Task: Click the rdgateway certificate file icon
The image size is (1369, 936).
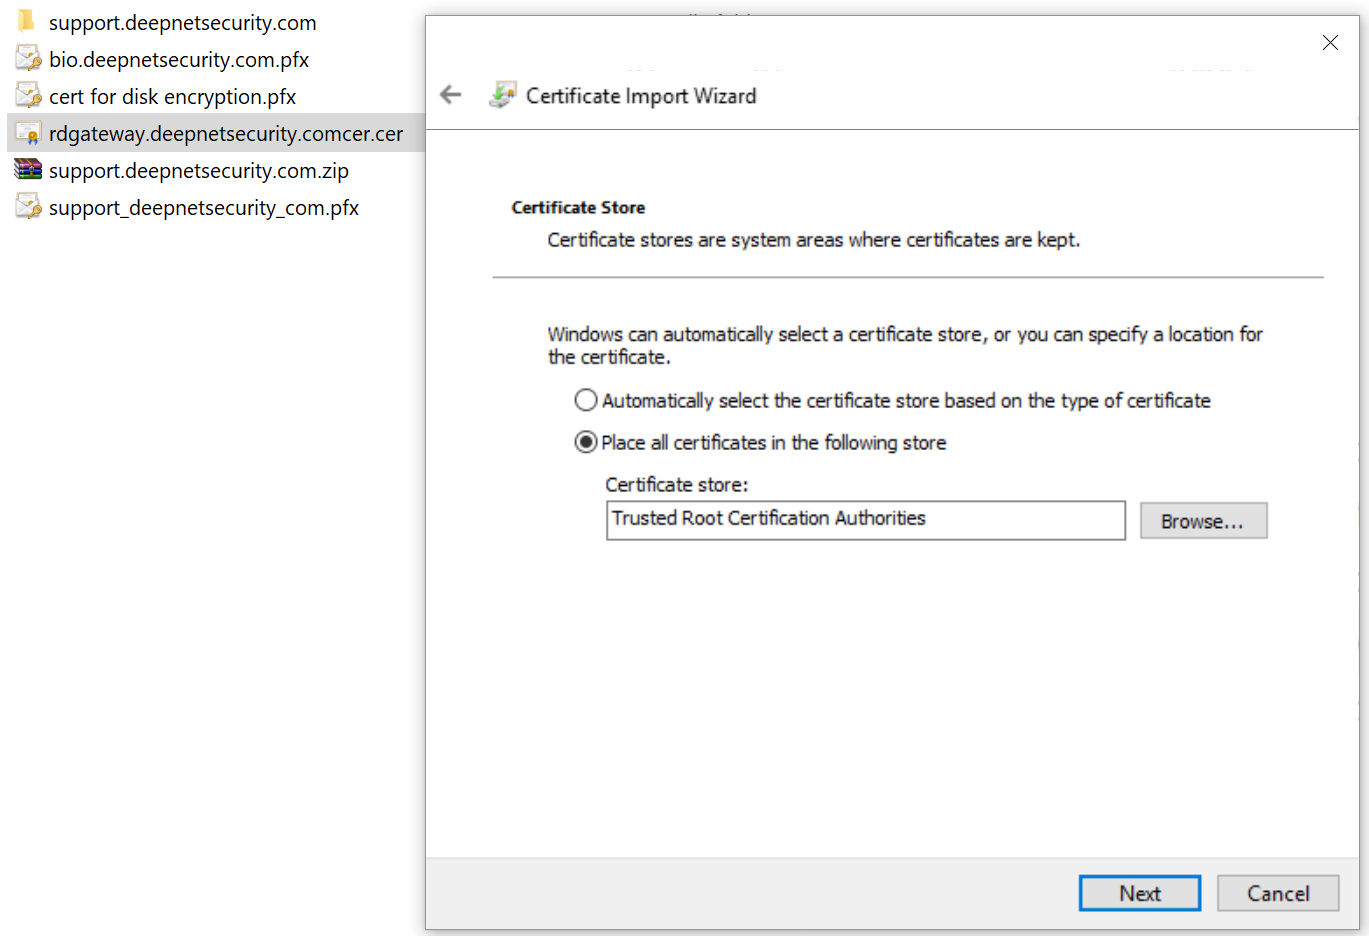Action: (28, 134)
